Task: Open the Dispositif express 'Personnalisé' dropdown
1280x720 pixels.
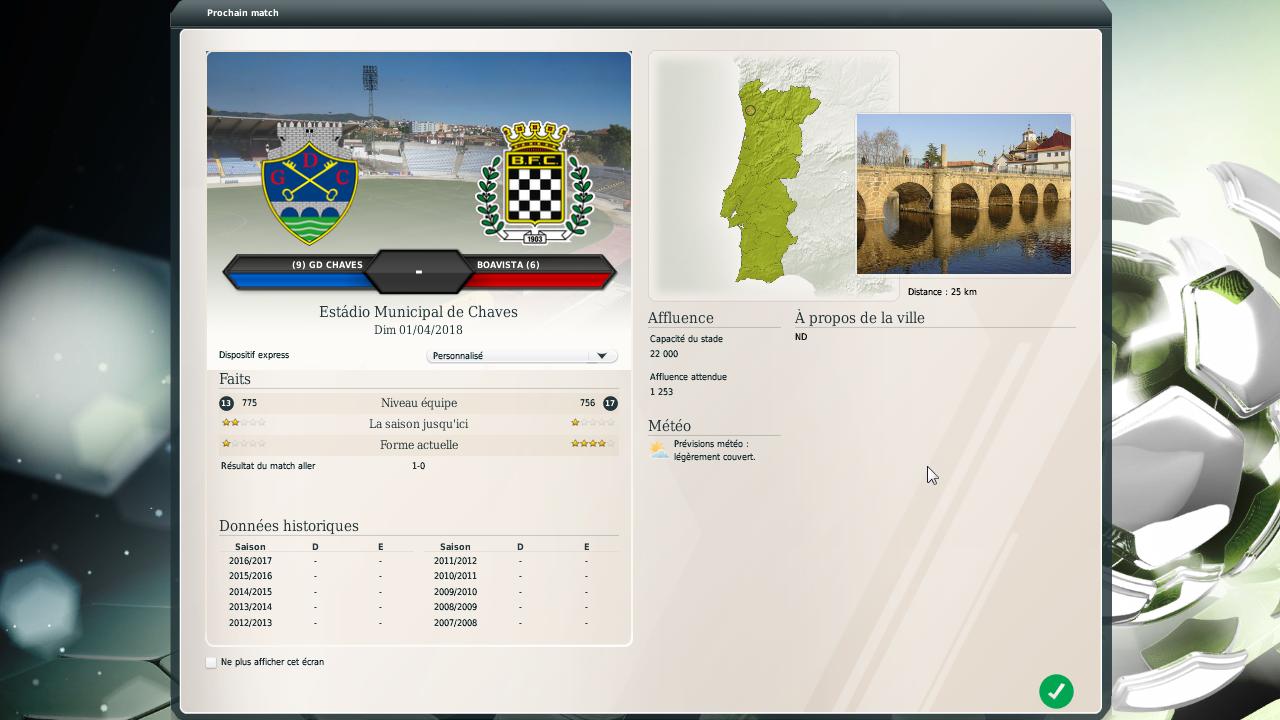Action: [x=521, y=356]
